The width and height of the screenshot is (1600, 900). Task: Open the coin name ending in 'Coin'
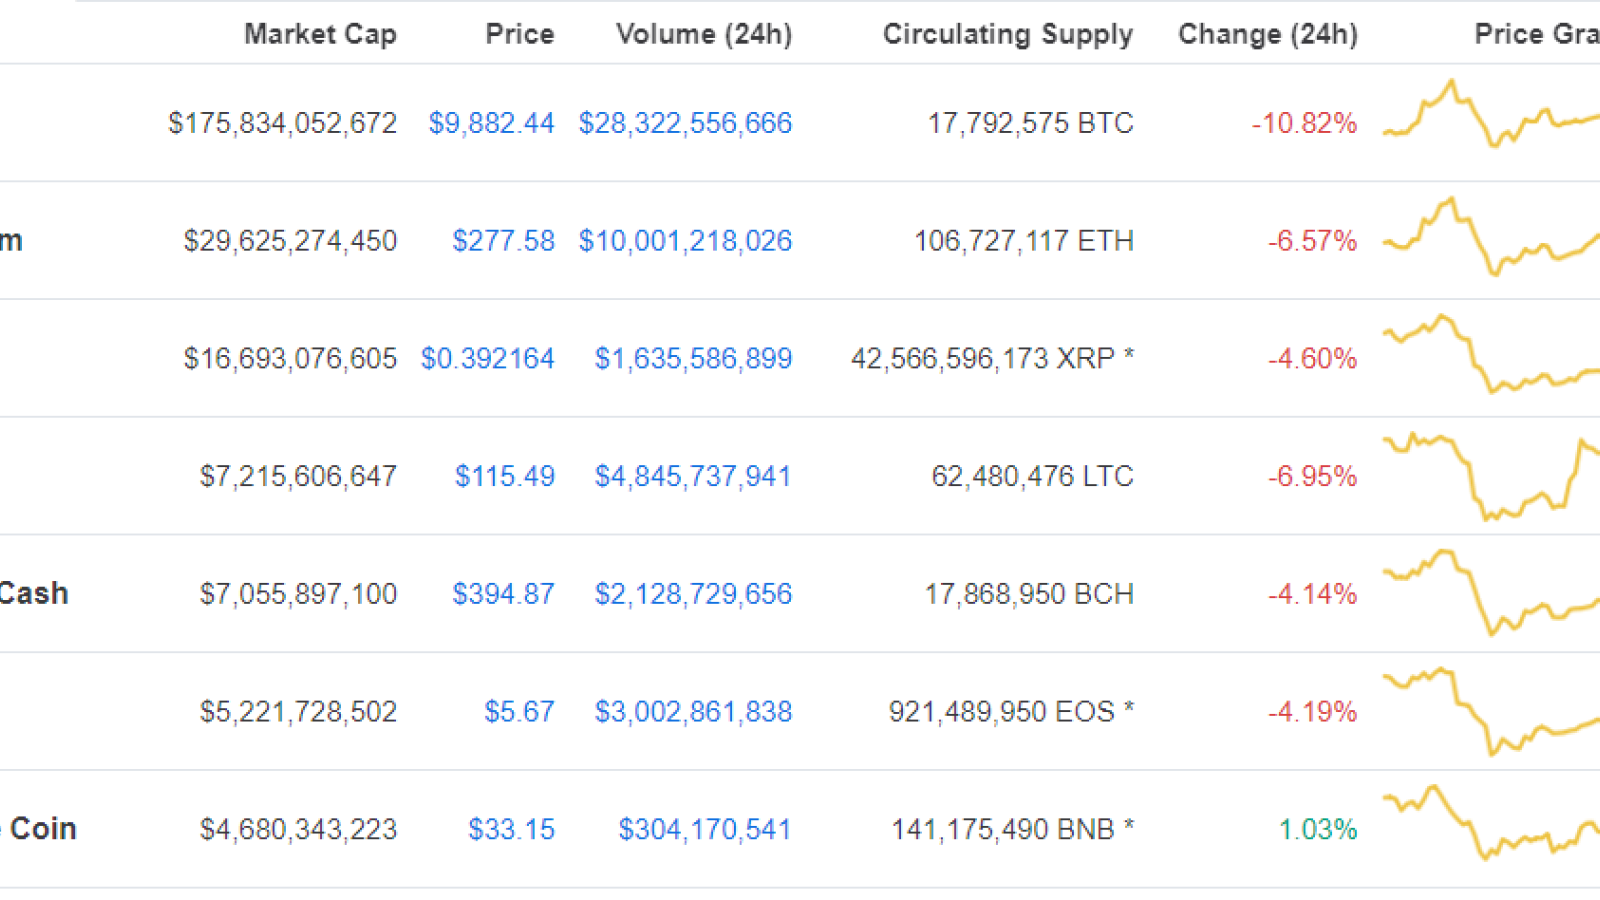coord(38,829)
